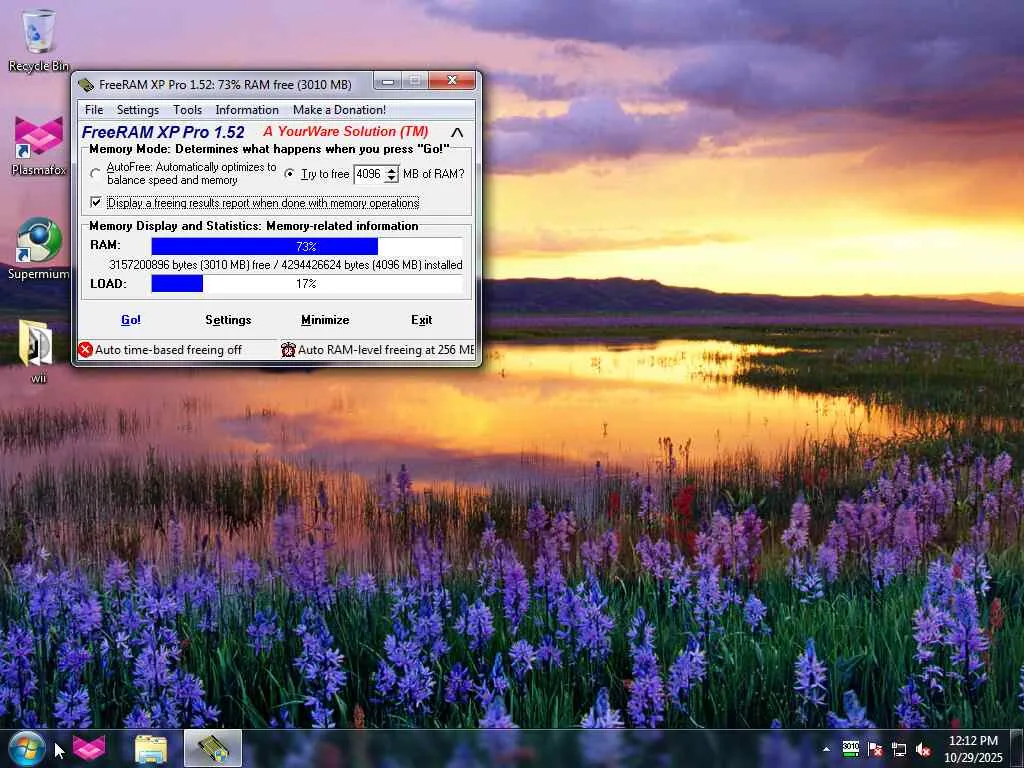The height and width of the screenshot is (768, 1024).
Task: Click the Show Desktop strip beside the clock
Action: pos(1017,749)
